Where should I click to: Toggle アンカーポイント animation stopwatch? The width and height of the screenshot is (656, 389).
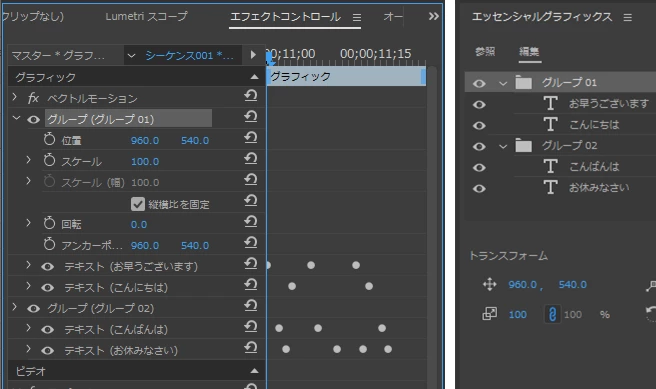tap(49, 244)
